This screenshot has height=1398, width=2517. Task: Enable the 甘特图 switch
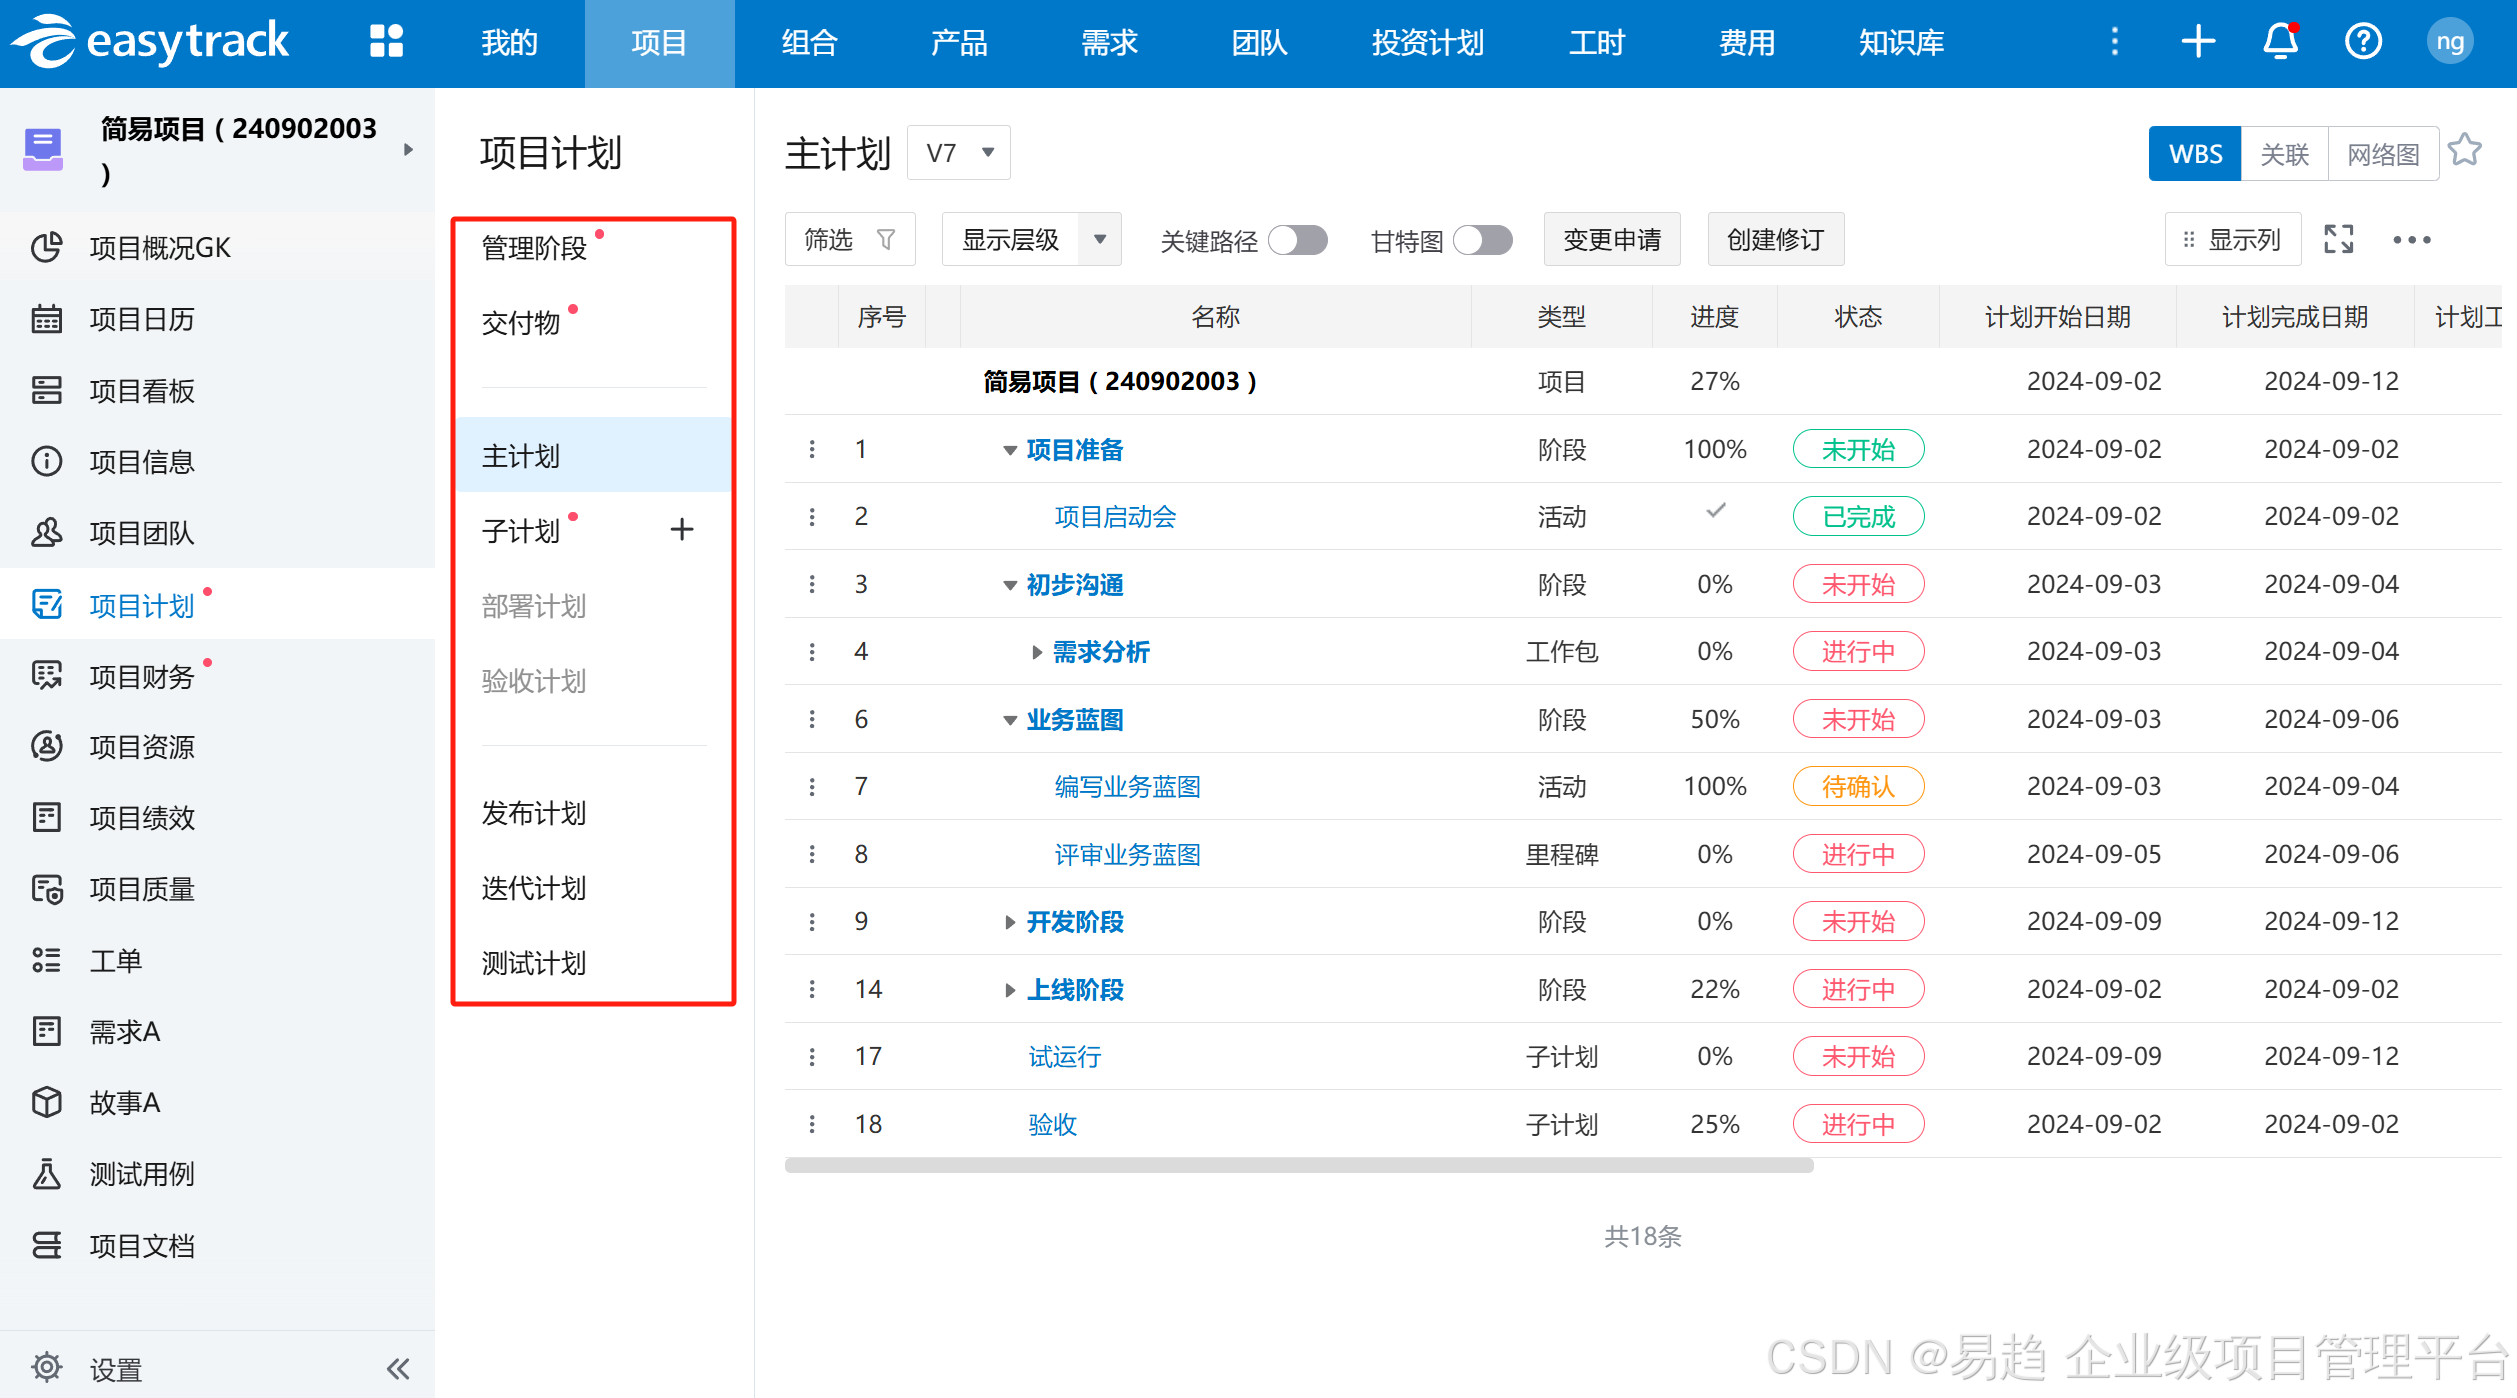[1482, 240]
